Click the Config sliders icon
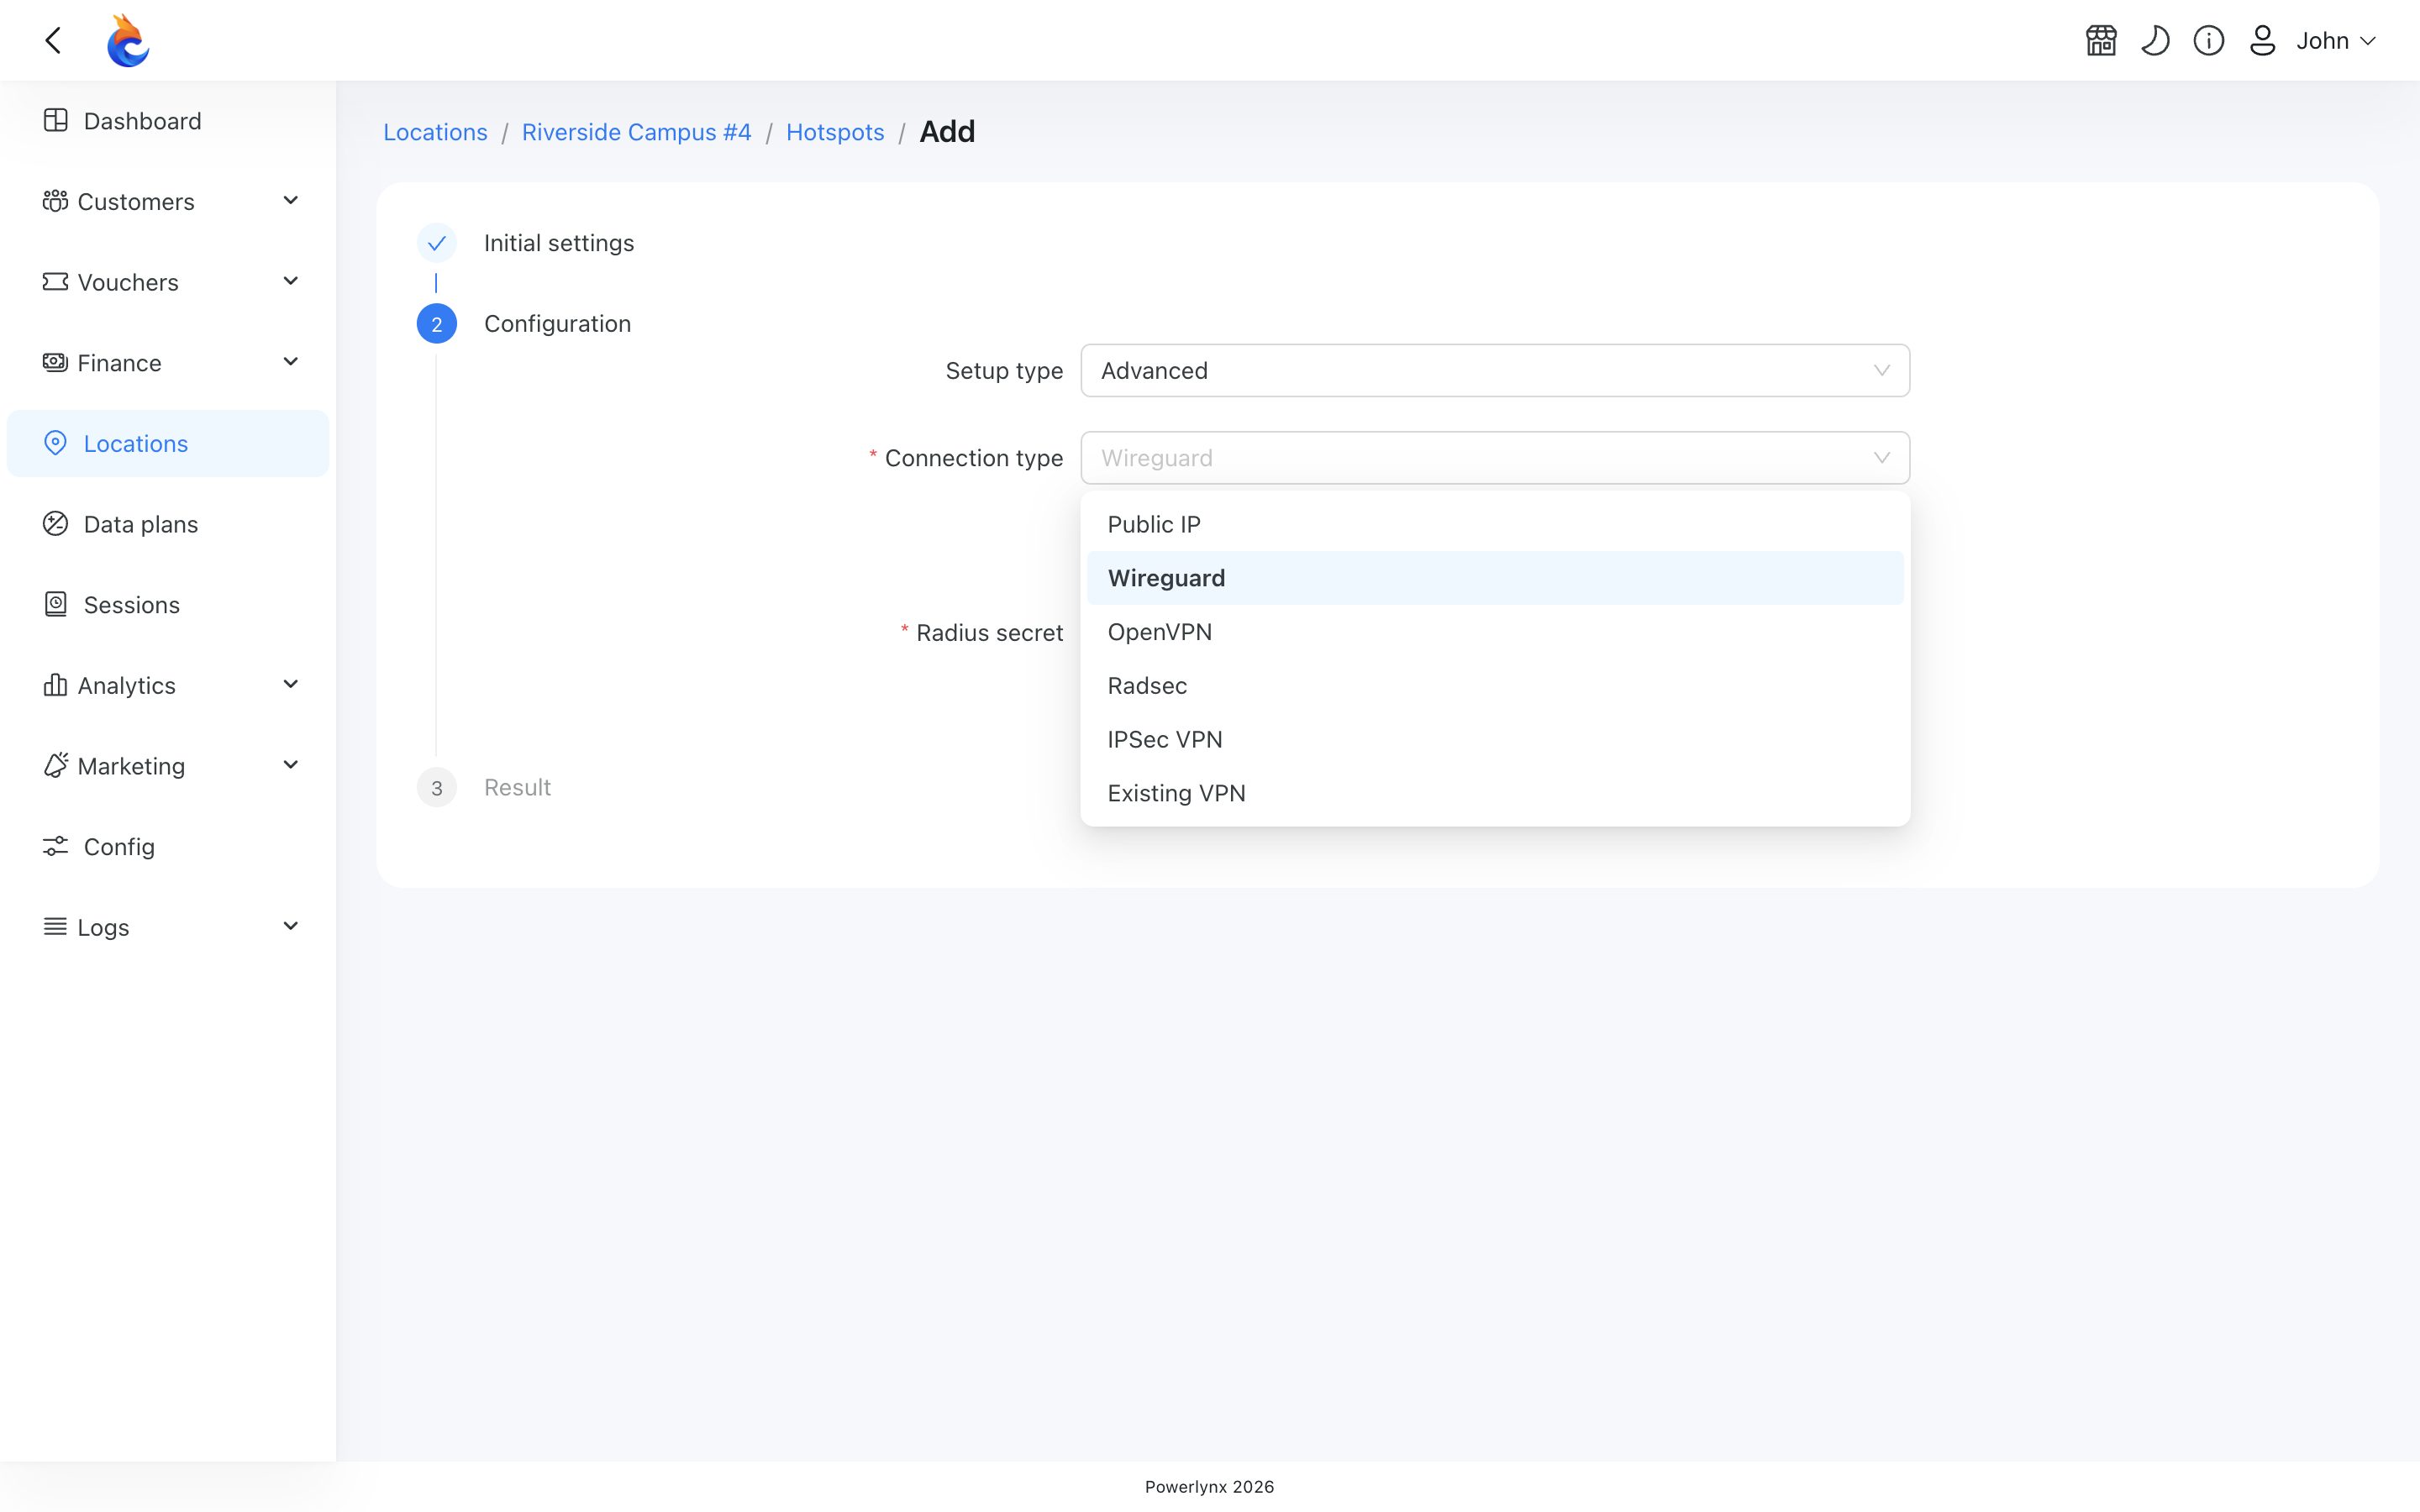This screenshot has height=1512, width=2420. coord(56,847)
